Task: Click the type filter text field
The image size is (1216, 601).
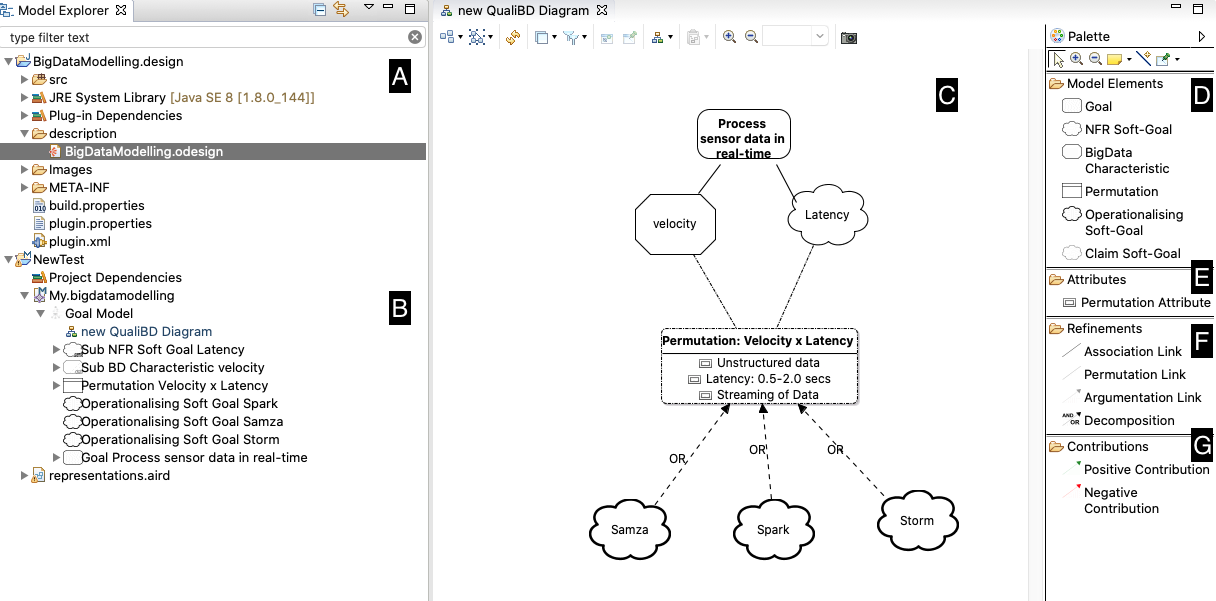Action: pos(200,37)
